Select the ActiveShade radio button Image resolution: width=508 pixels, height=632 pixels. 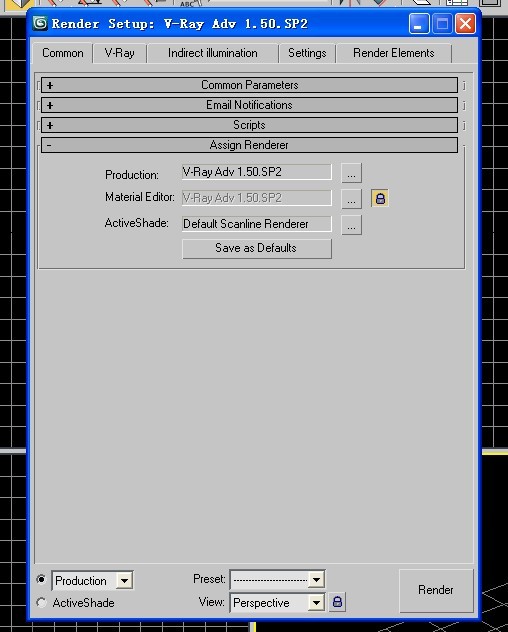(x=41, y=603)
